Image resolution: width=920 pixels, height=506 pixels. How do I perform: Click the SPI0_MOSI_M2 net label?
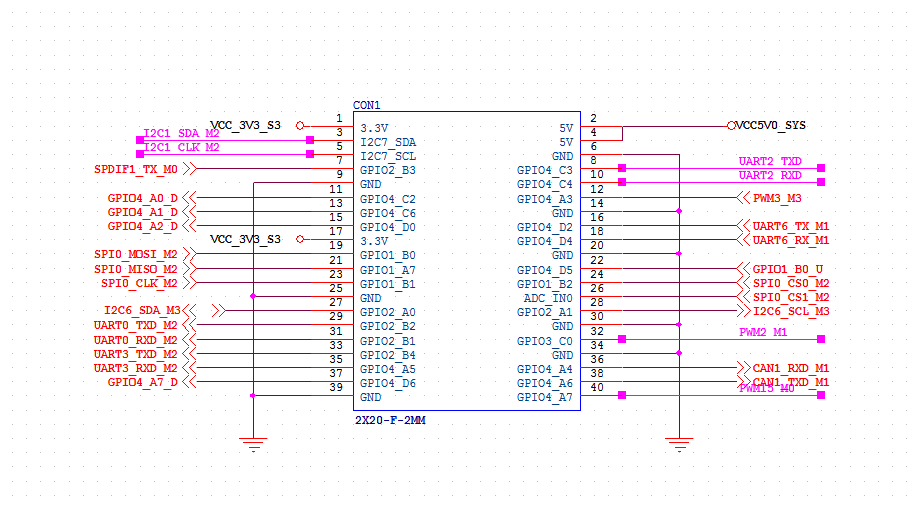point(136,255)
